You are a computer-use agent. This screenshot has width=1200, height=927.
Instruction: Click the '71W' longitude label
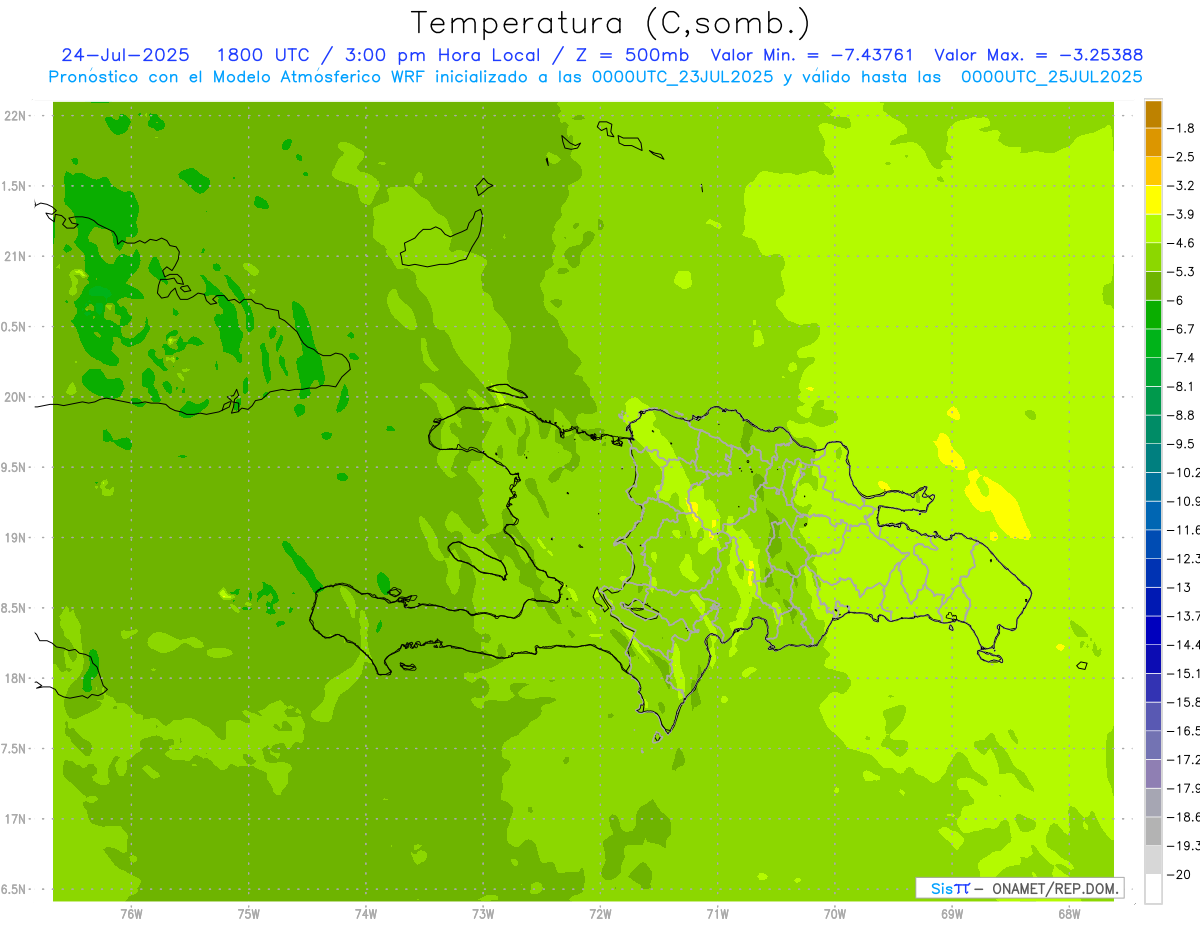(717, 914)
